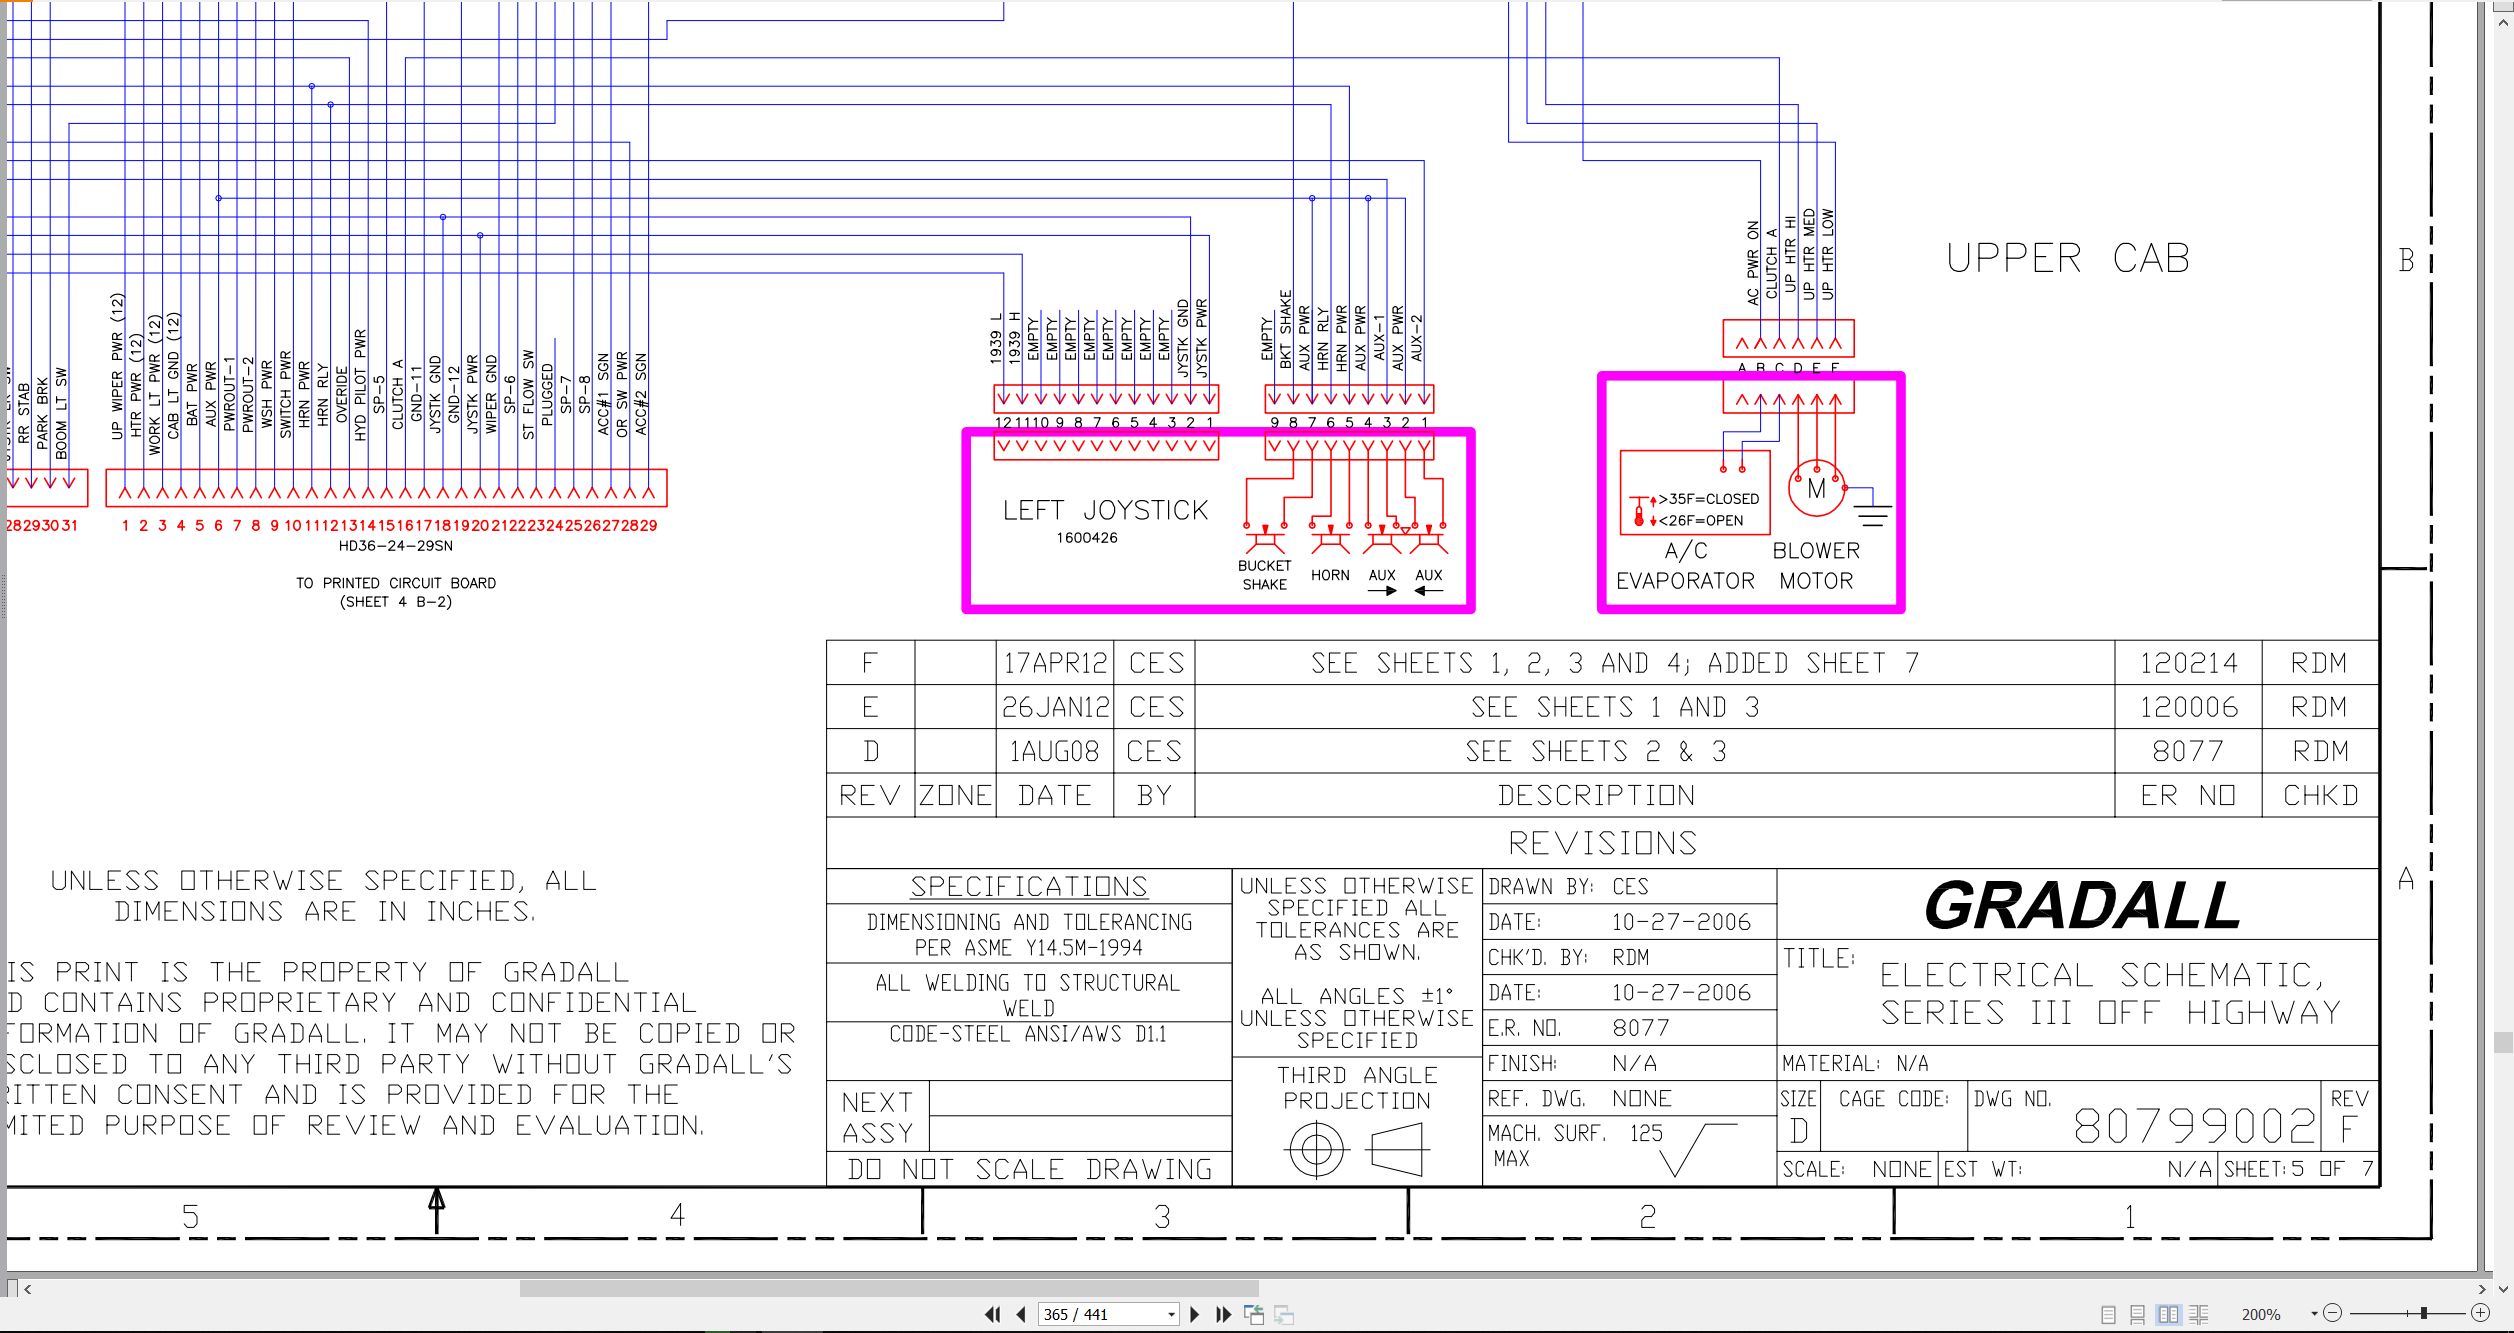Click the MACH. SURF. 125 MAX text
2514x1333 pixels.
coord(1575,1145)
